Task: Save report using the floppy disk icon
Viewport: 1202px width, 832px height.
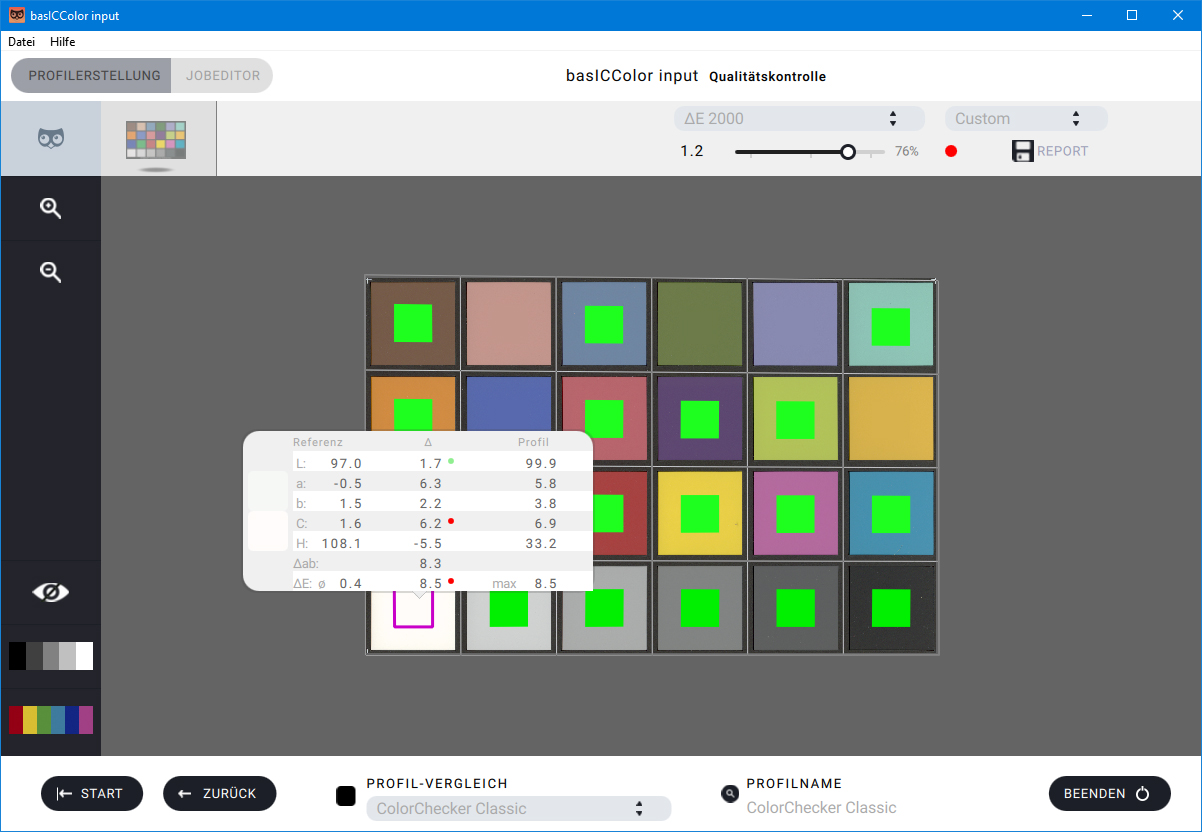Action: pos(1022,151)
